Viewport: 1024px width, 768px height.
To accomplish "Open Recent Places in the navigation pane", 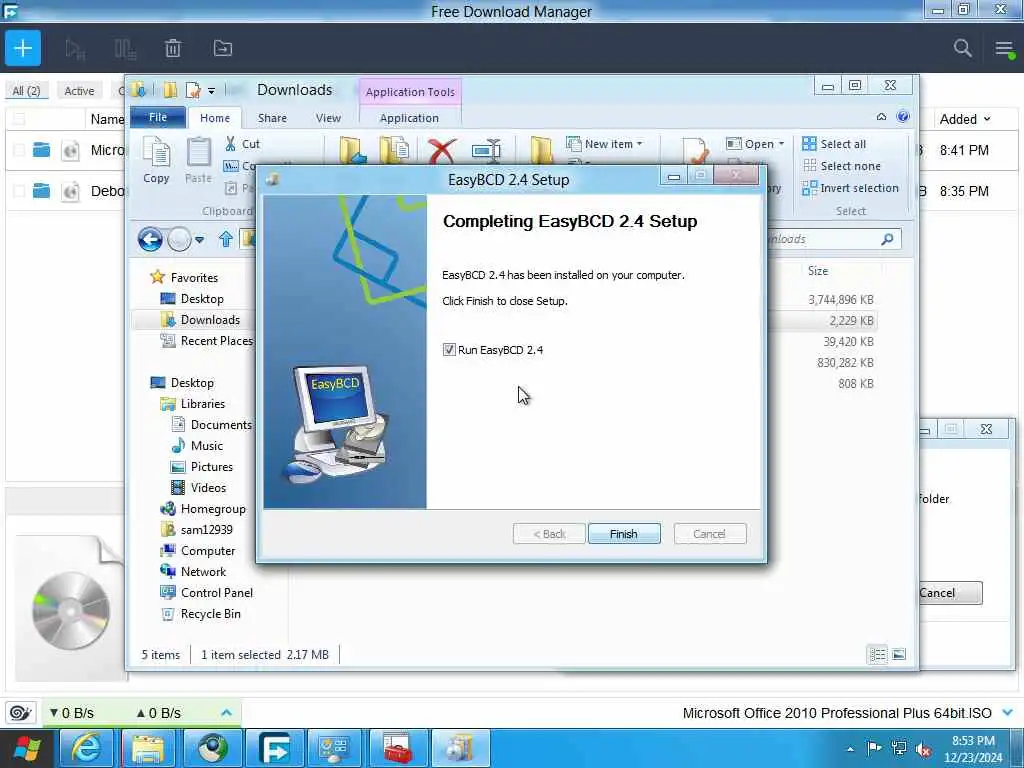I will tap(207, 340).
